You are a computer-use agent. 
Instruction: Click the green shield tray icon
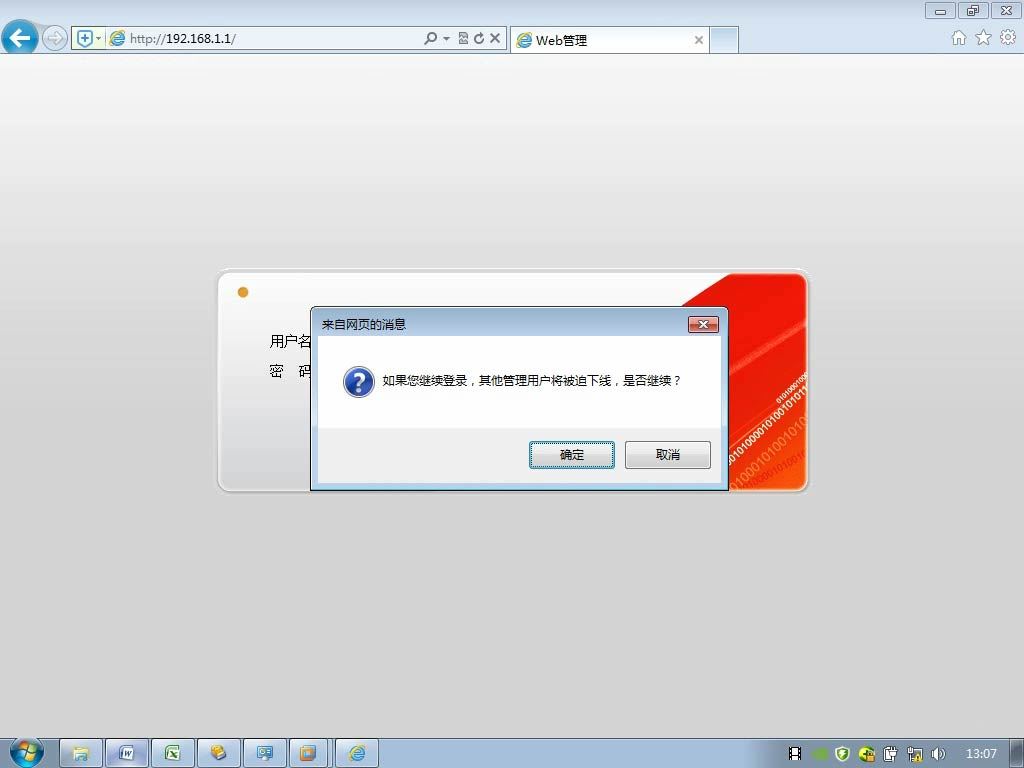click(x=842, y=754)
